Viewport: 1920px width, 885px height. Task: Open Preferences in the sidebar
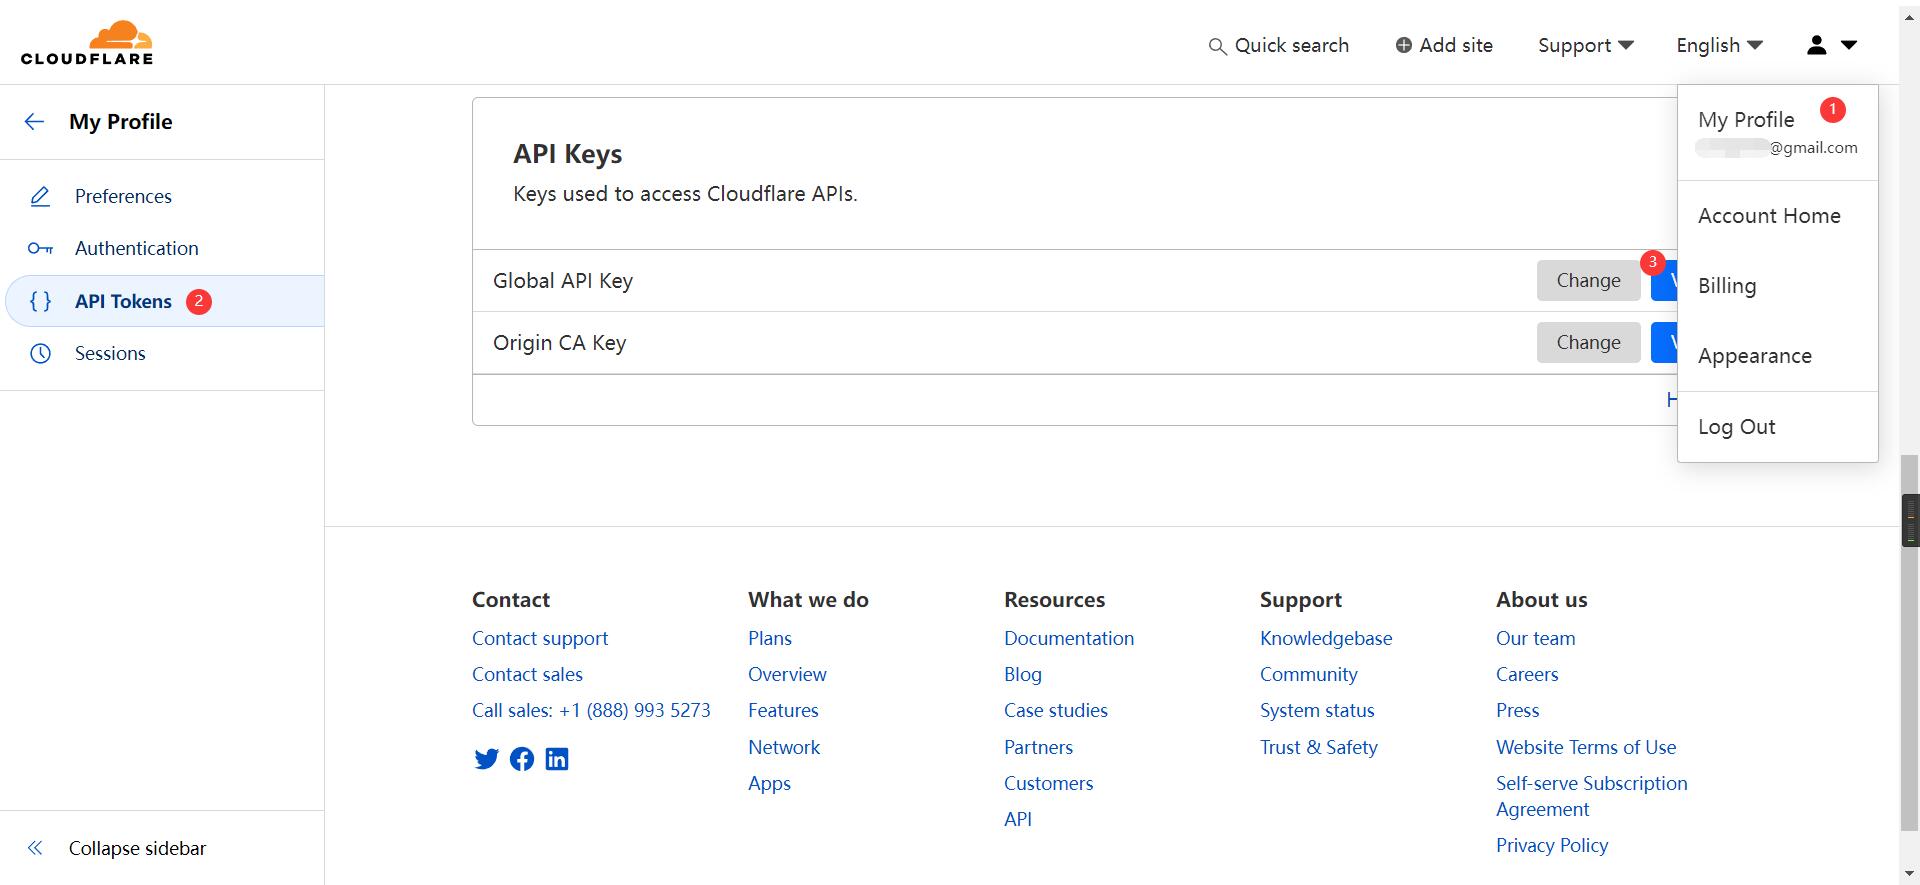(x=123, y=196)
